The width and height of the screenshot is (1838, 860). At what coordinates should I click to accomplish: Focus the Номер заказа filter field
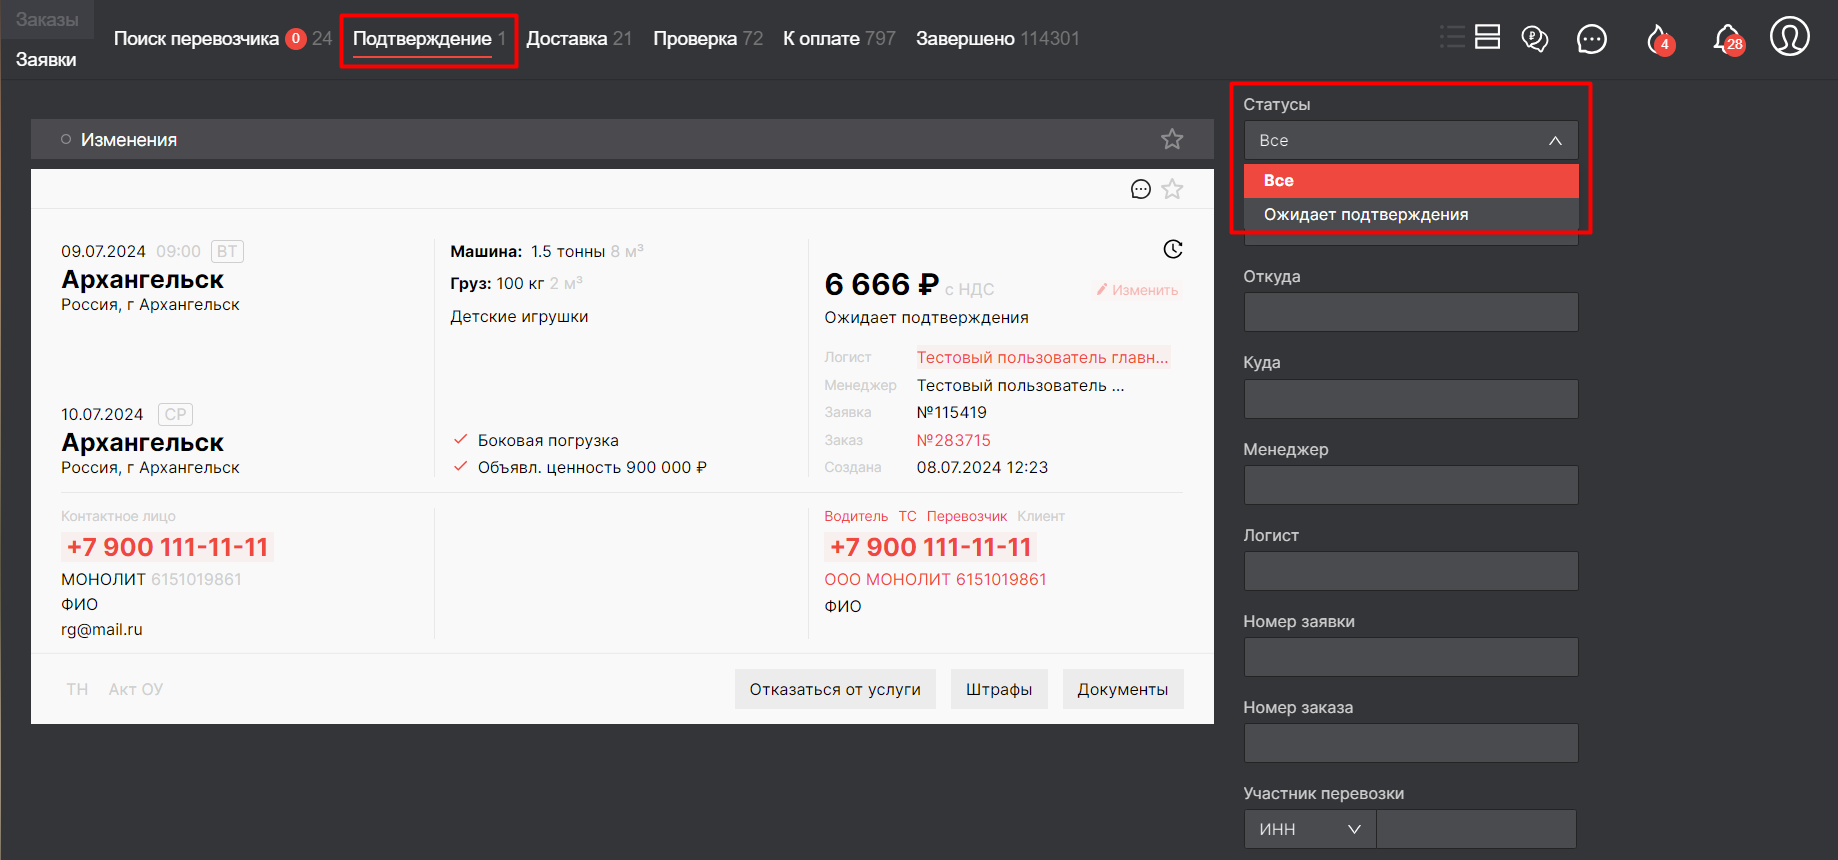pos(1411,743)
